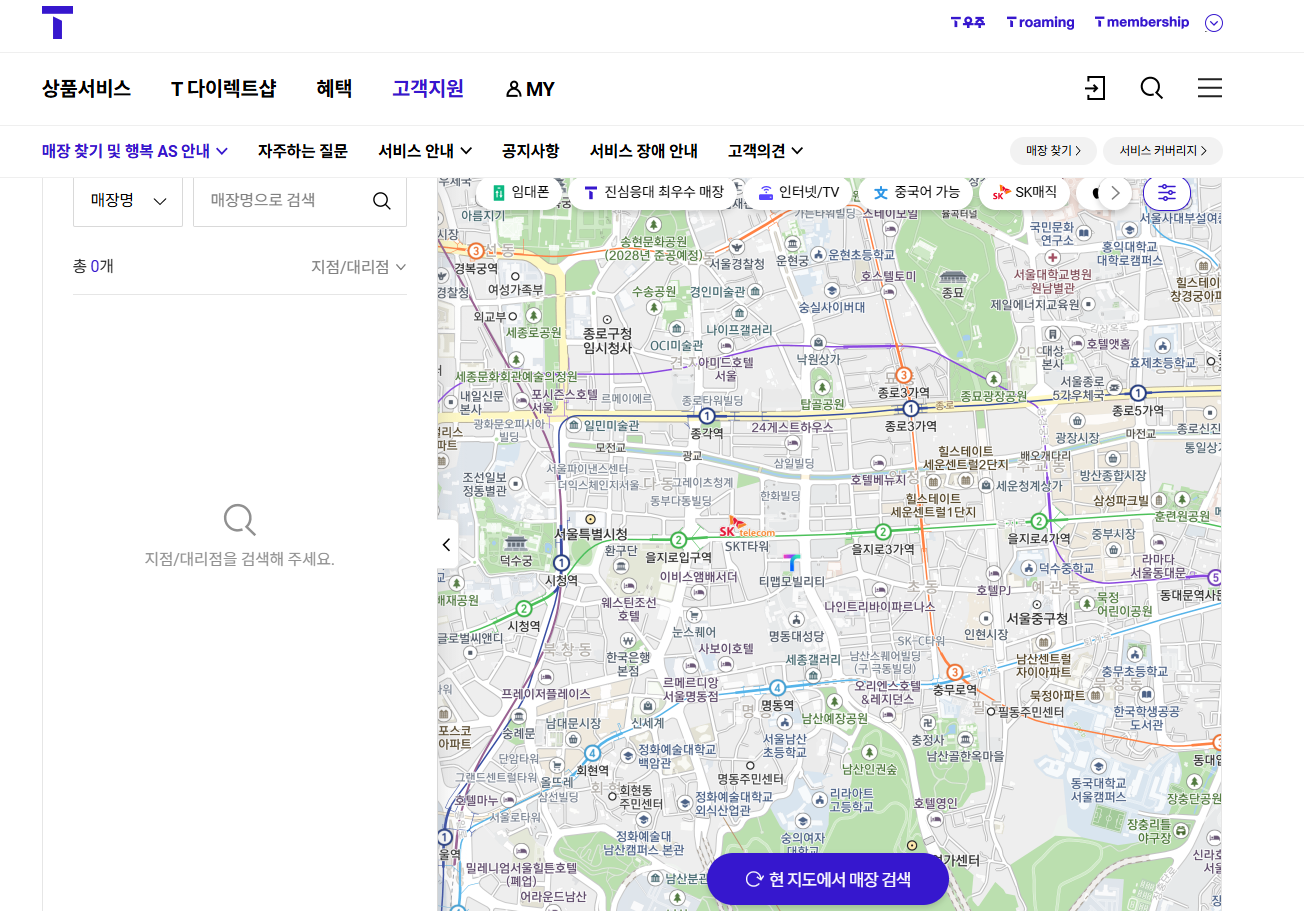The width and height of the screenshot is (1304, 911).
Task: Toggle the 임대폰 filter chip
Action: [519, 192]
